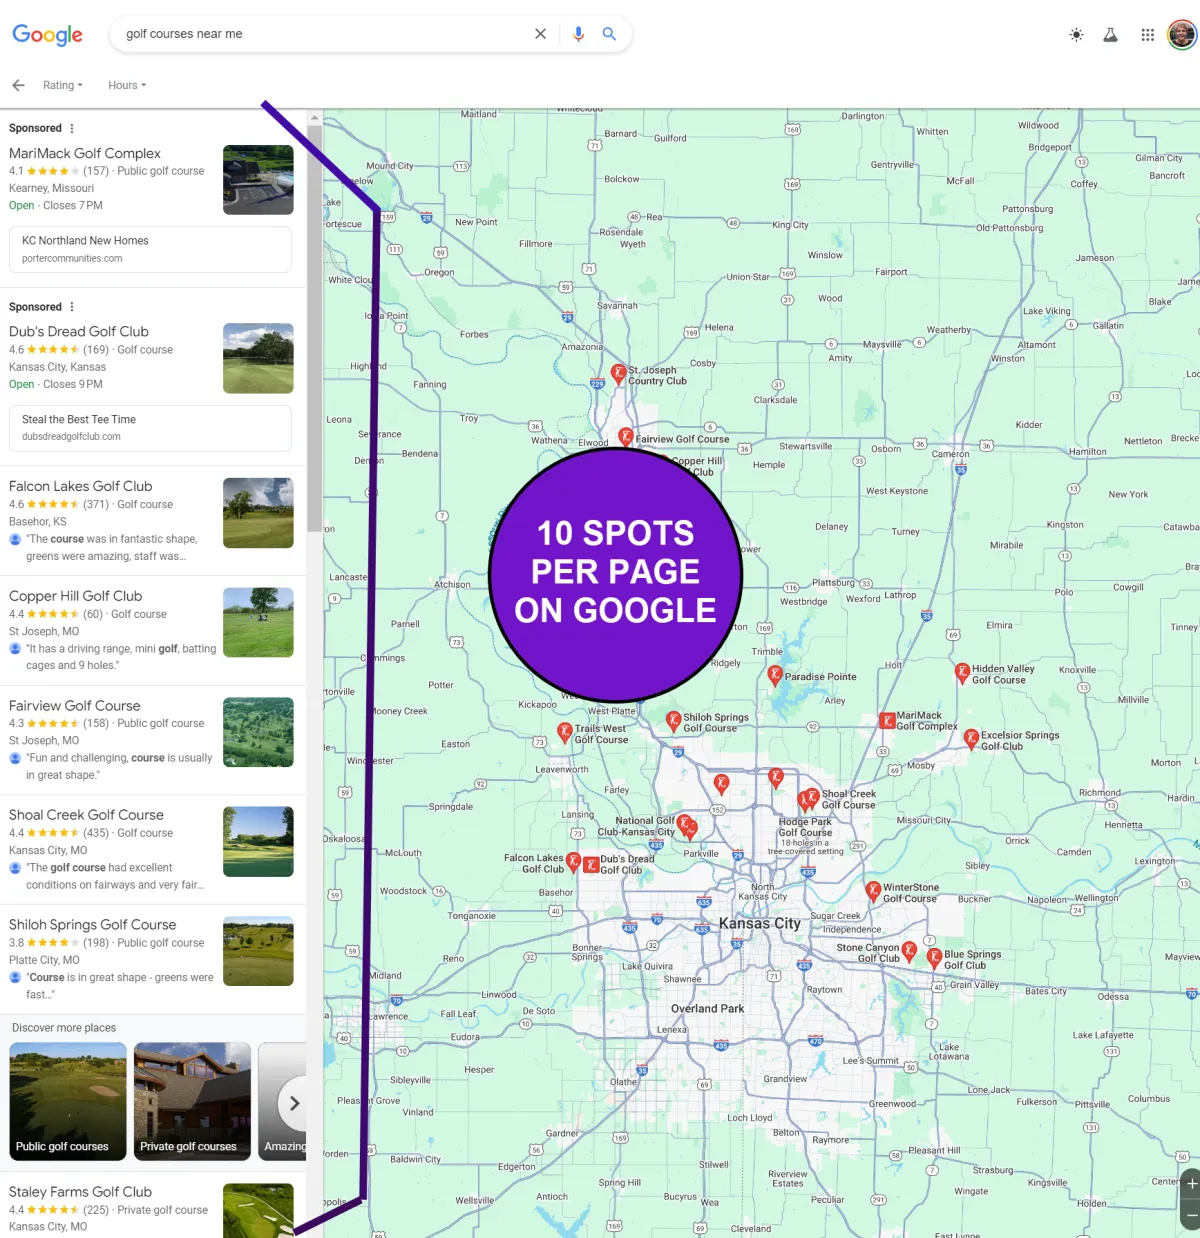
Task: Click MariMack Golf Complex map marker
Action: point(887,720)
